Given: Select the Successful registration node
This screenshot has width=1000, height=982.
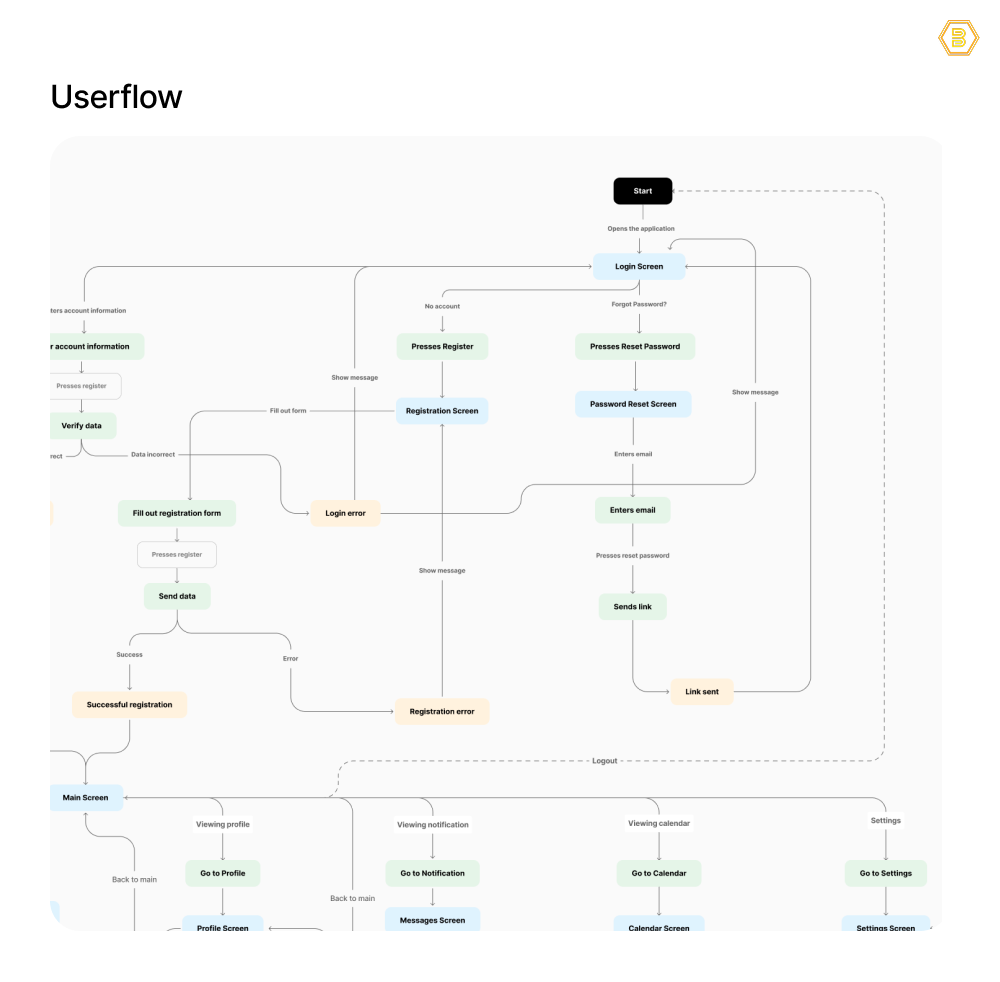Looking at the screenshot, I should point(129,705).
